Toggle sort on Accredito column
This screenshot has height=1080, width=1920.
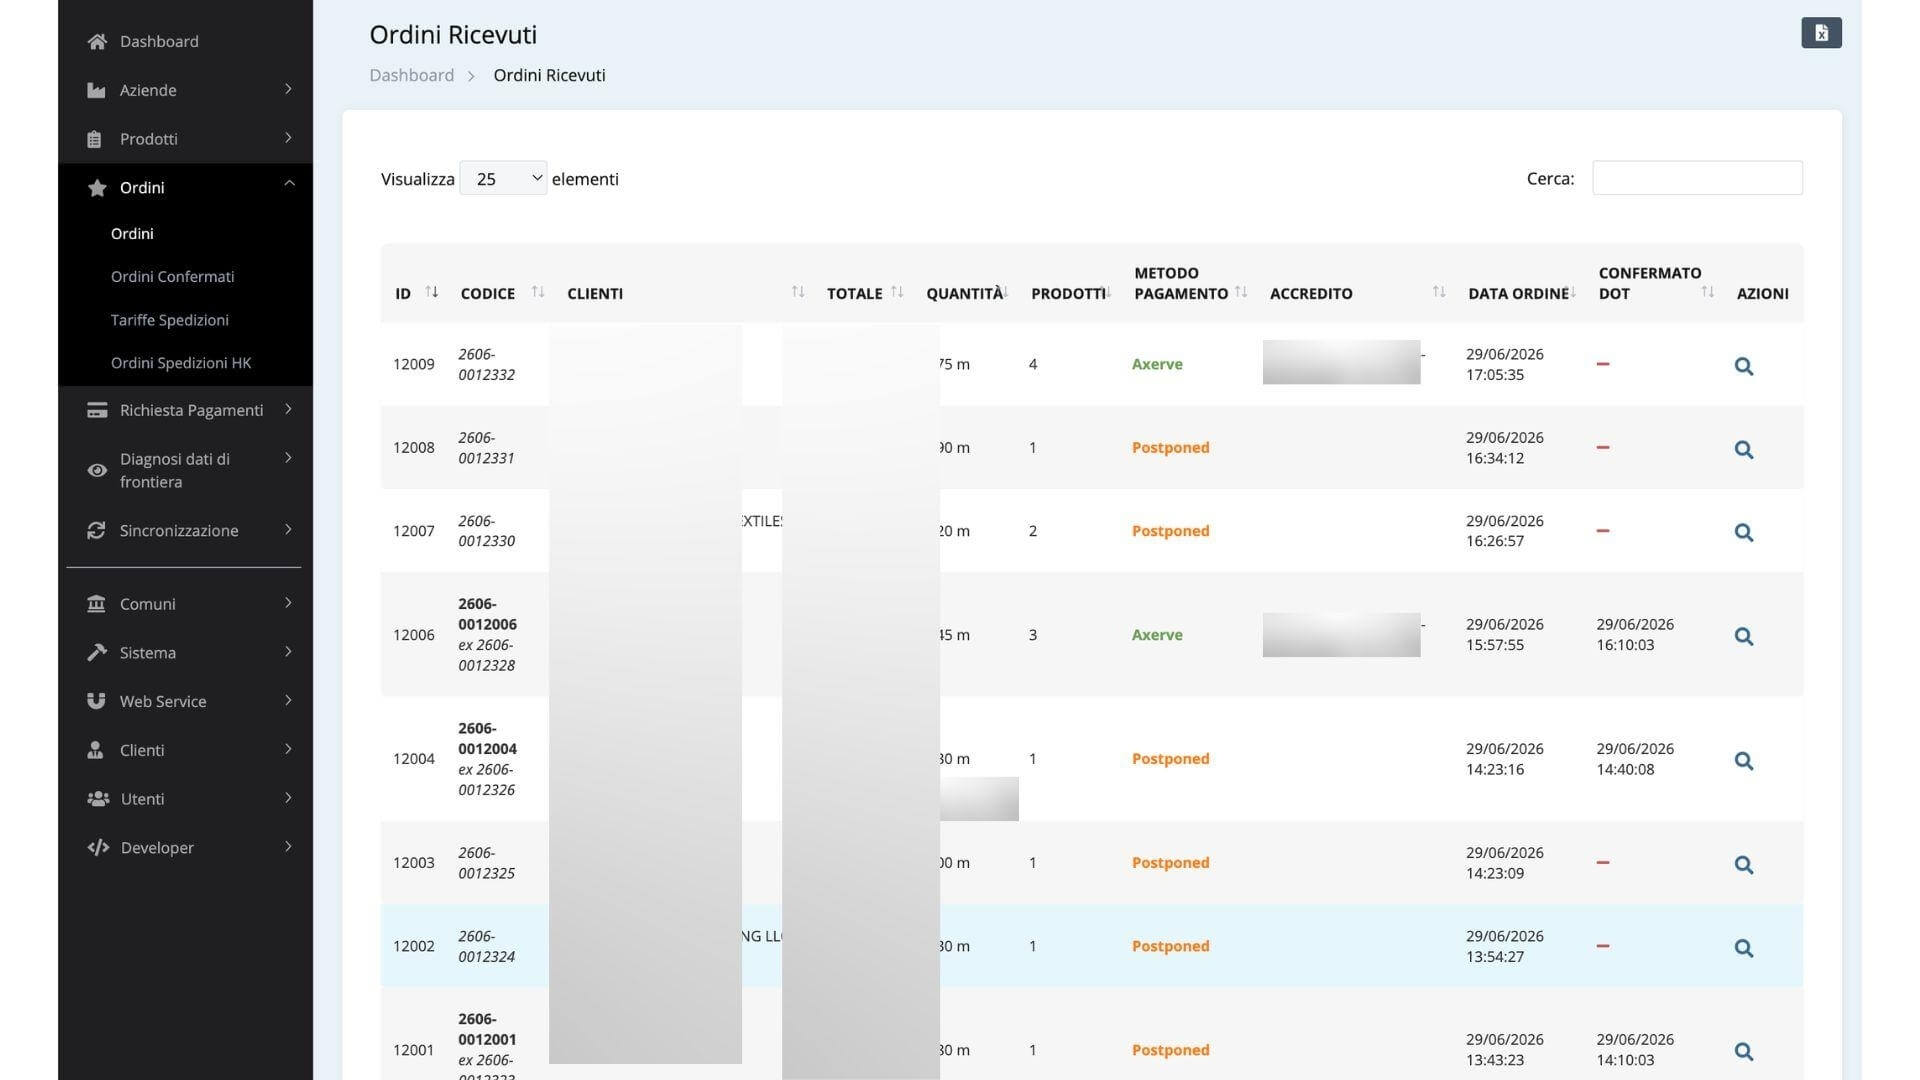pos(1438,292)
